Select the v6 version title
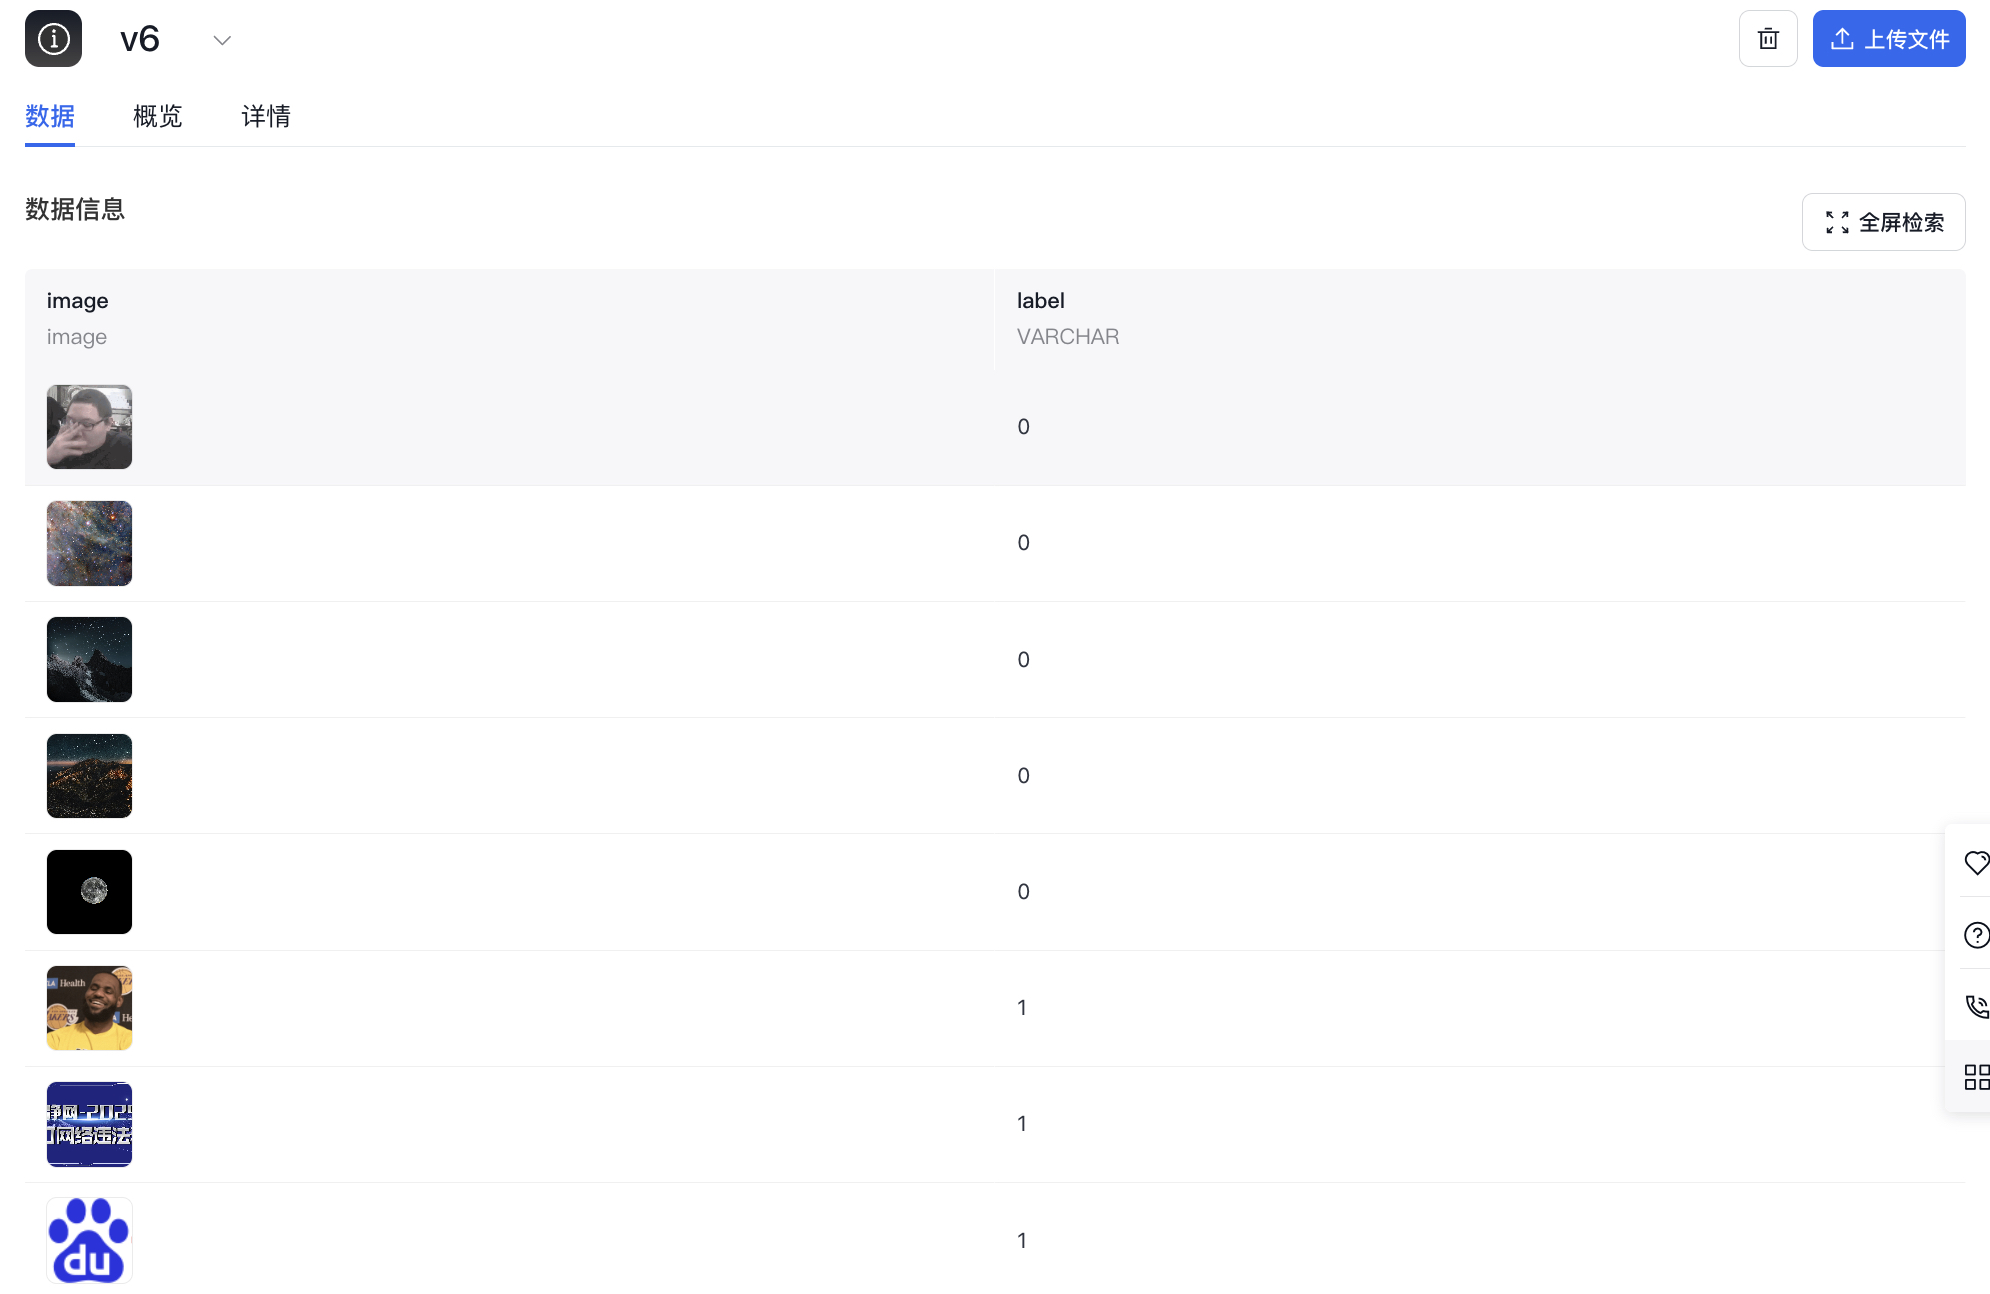Screen dimensions: 1990x1294 point(140,39)
